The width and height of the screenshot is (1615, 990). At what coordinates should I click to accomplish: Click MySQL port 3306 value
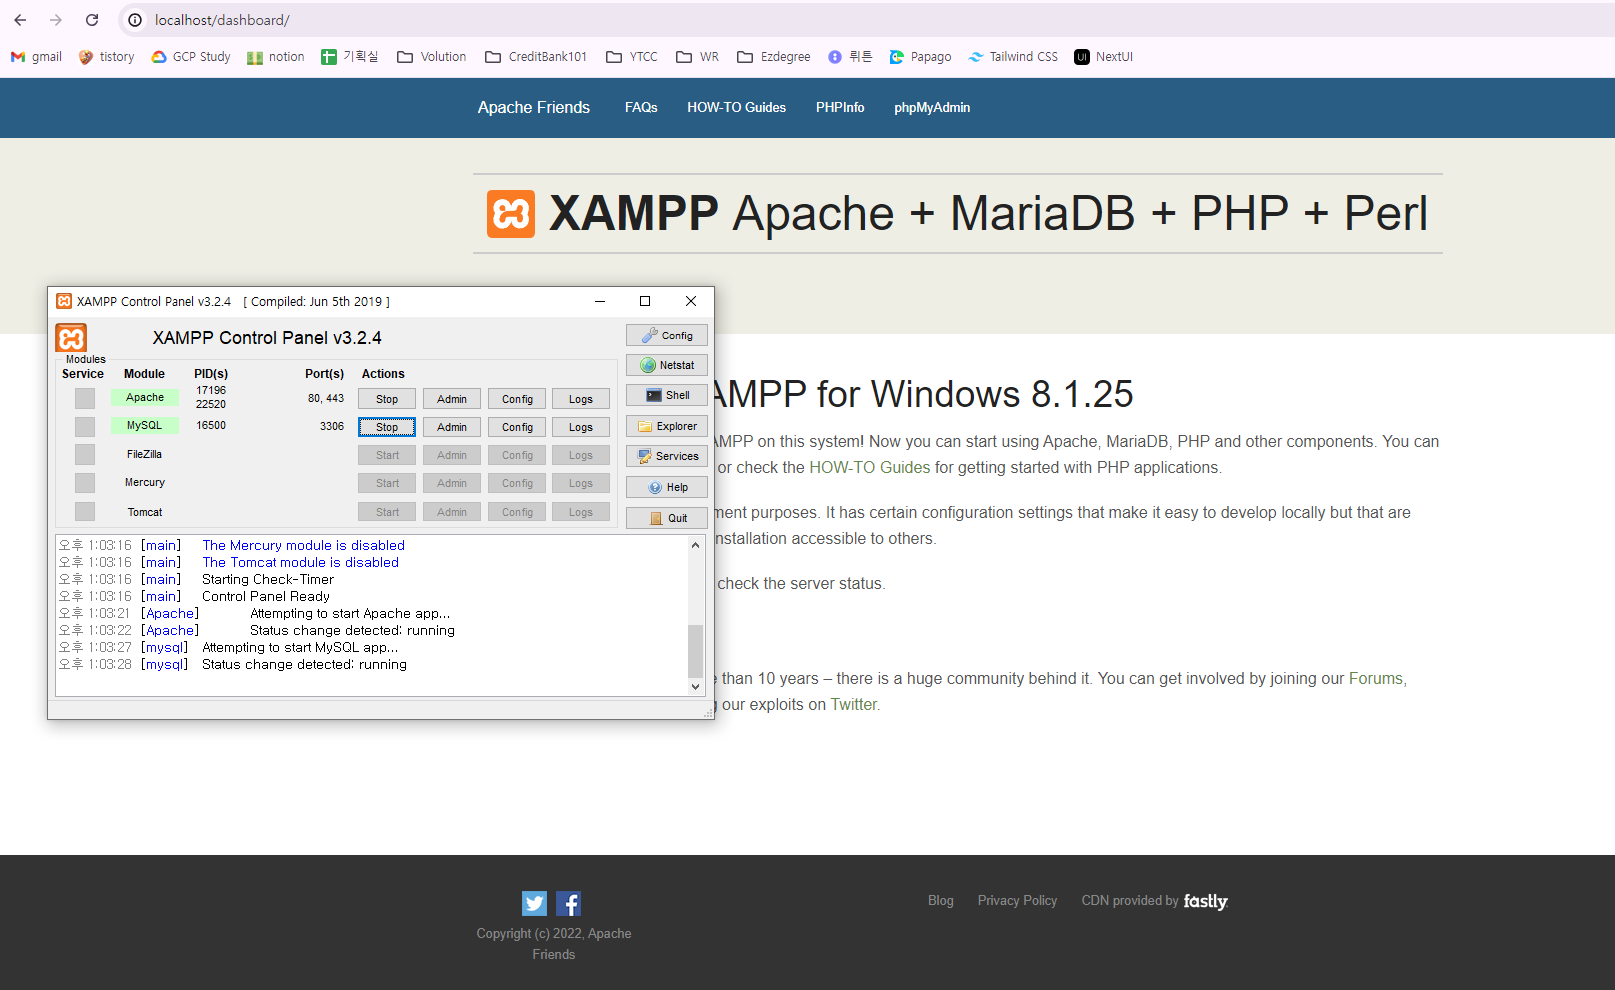click(x=332, y=426)
